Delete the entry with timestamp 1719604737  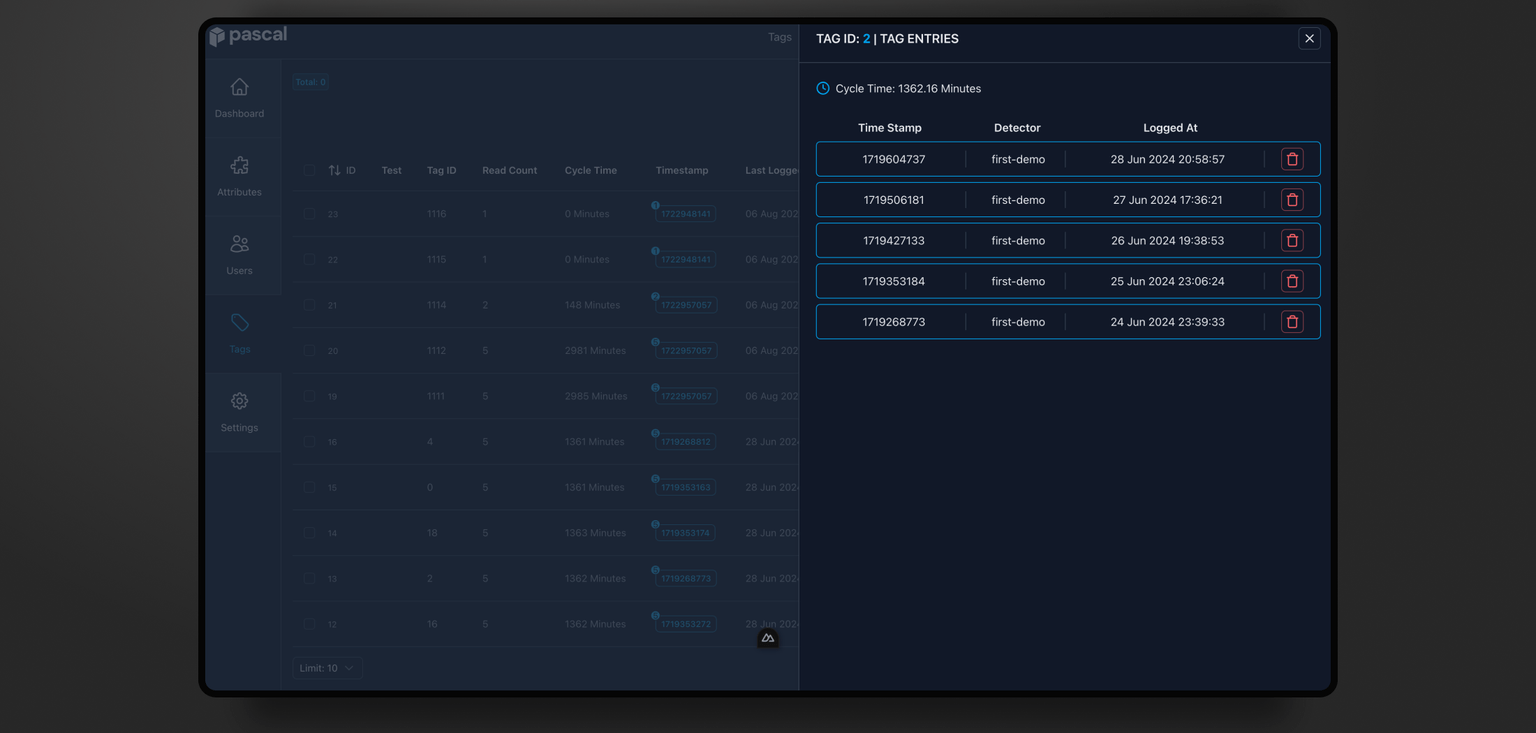tap(1291, 159)
